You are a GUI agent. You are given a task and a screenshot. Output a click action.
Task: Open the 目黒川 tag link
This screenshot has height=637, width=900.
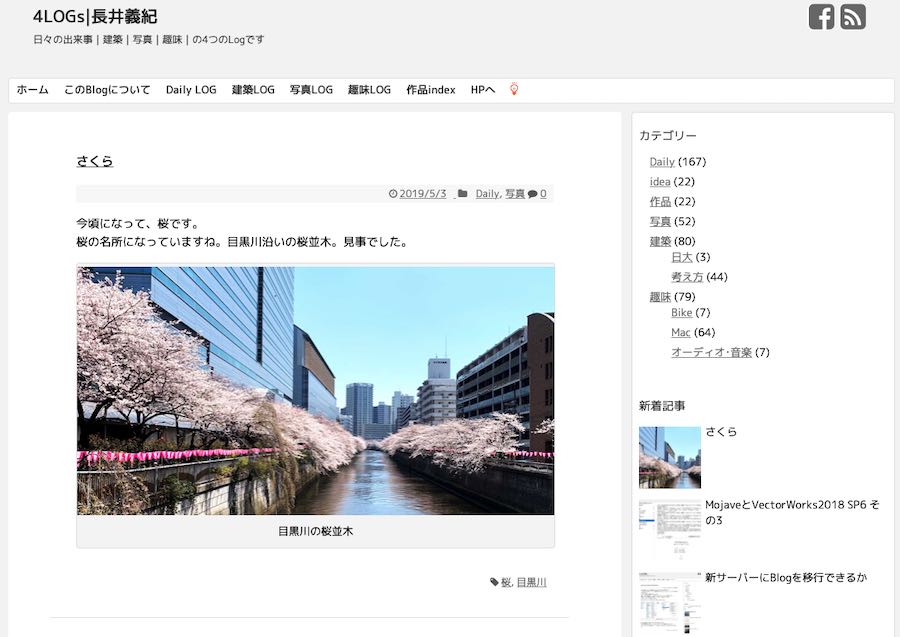532,582
